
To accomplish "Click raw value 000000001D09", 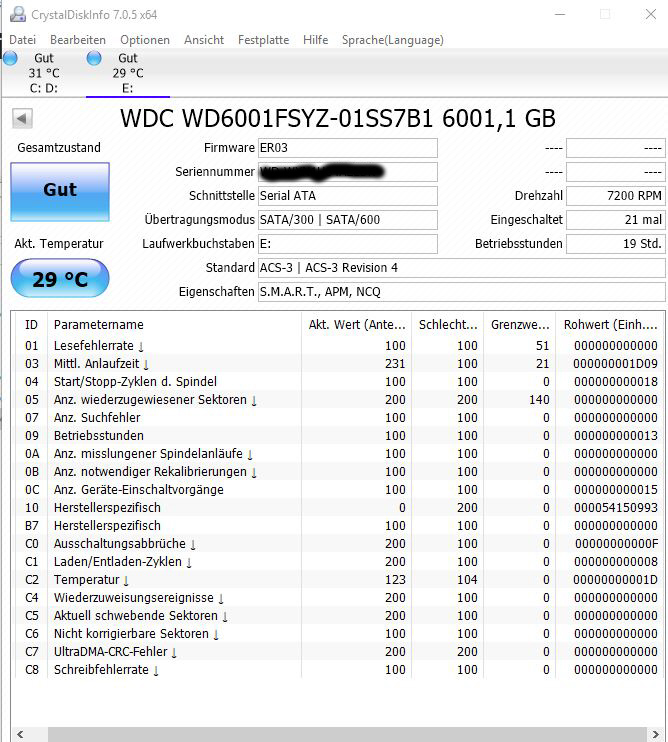I will (x=615, y=363).
